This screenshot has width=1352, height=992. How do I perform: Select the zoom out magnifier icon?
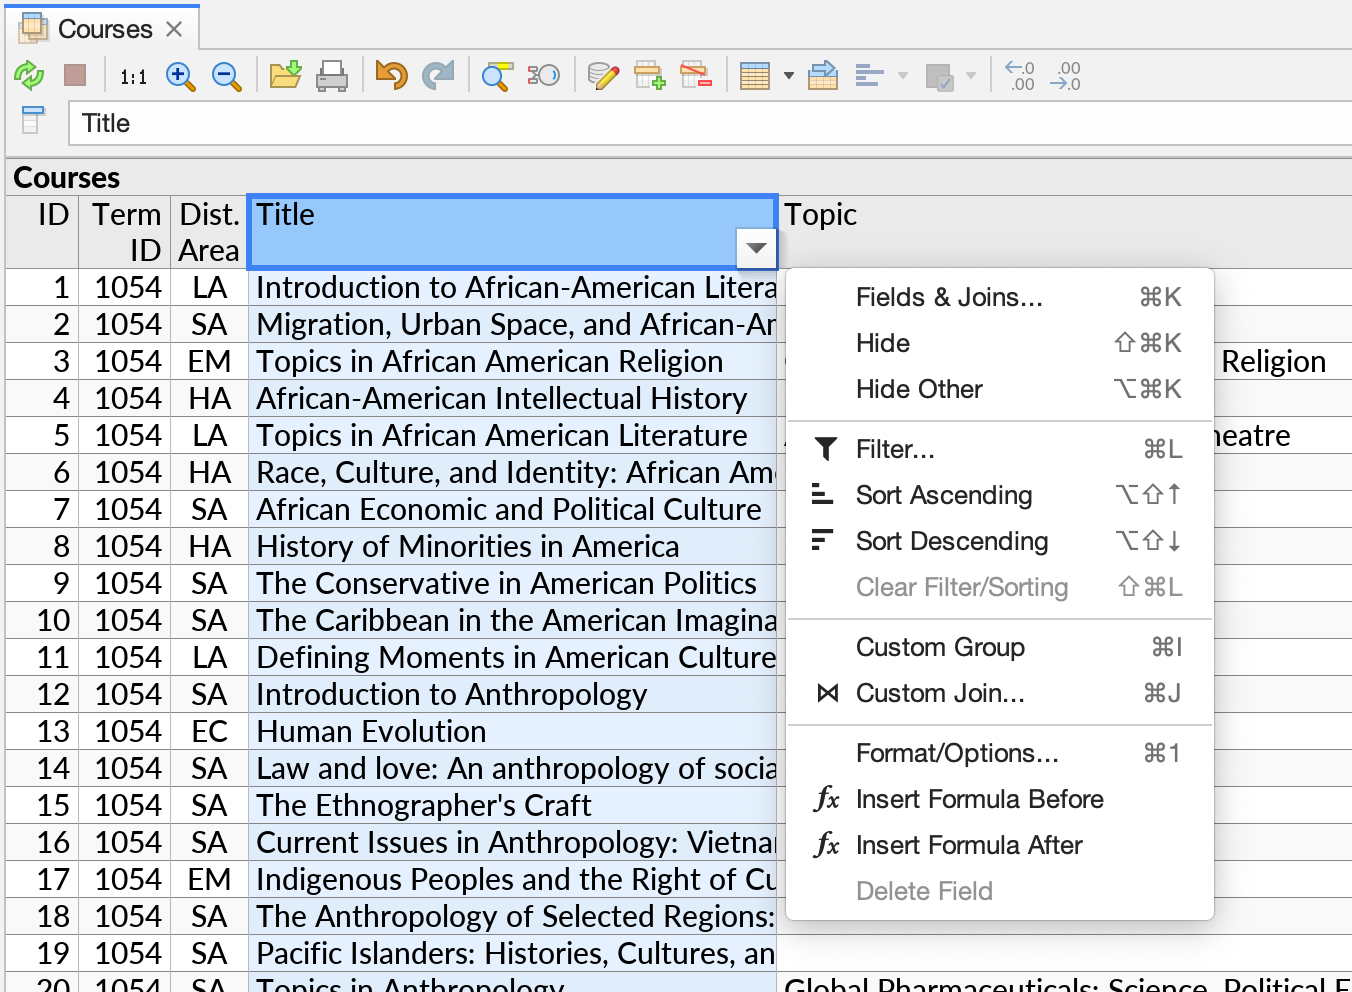226,76
